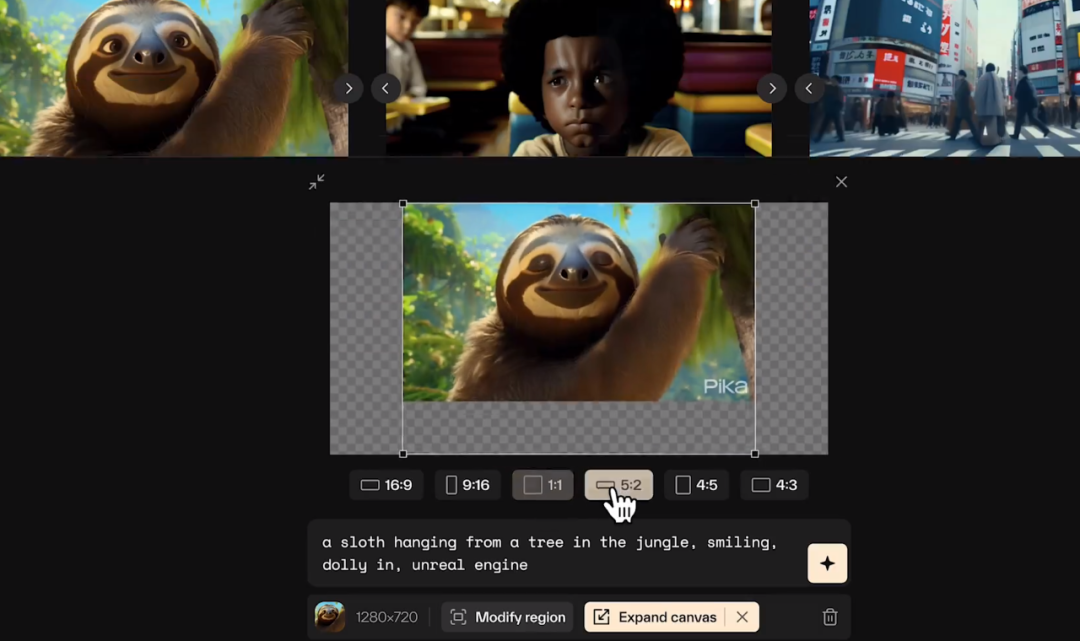Viewport: 1080px width, 641px height.
Task: Choose the 1:1 aspect ratio option
Action: pos(542,485)
